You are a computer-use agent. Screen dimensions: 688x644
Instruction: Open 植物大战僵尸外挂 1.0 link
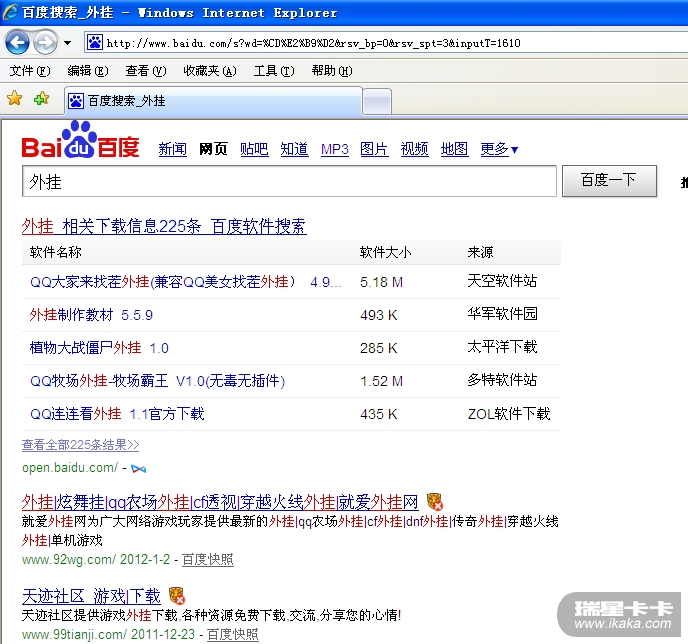(x=99, y=347)
